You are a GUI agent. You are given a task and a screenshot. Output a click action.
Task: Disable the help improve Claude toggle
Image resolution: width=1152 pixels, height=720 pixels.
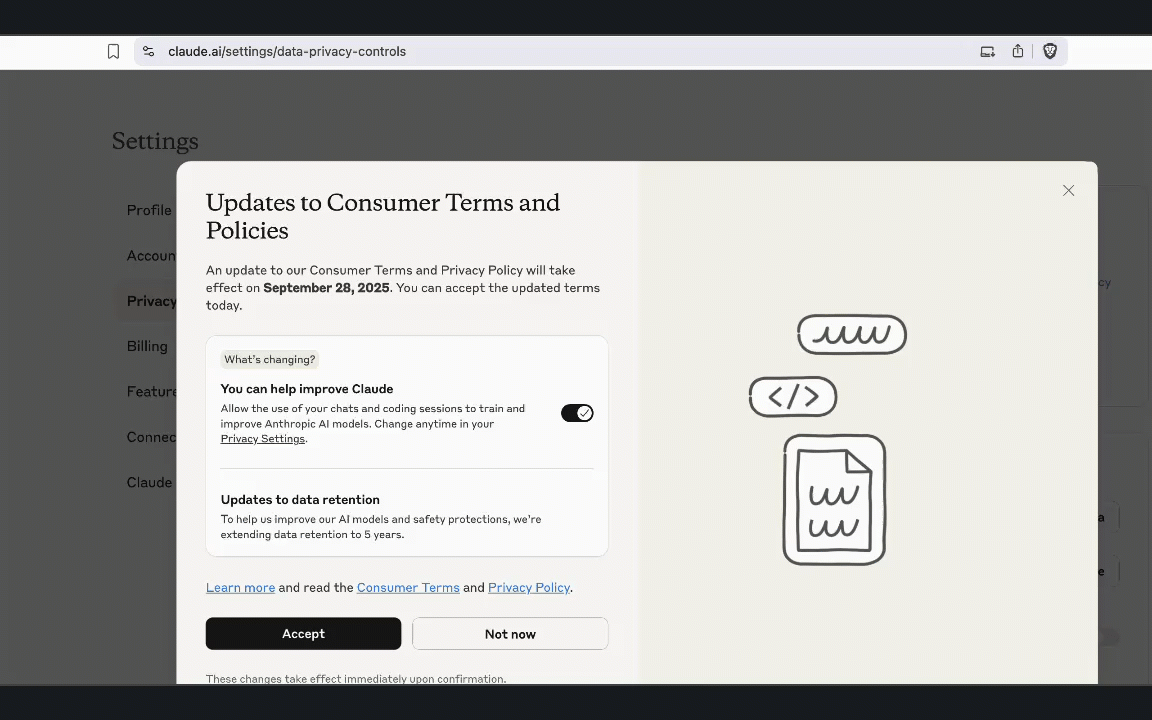point(577,412)
